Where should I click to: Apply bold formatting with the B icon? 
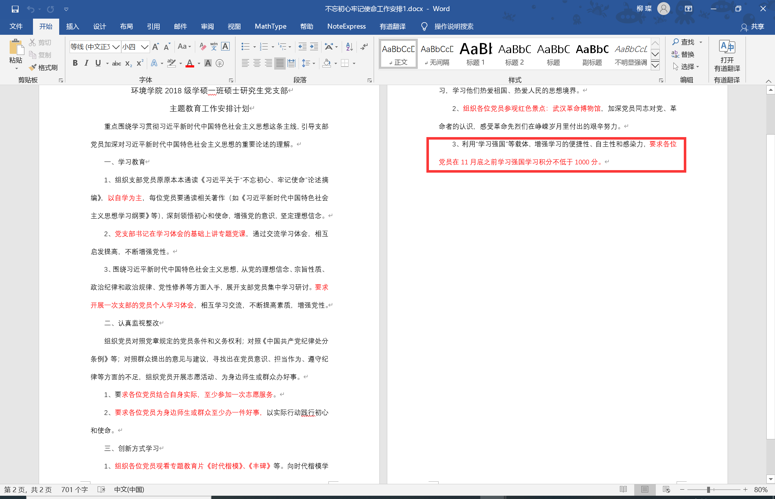[x=75, y=63]
